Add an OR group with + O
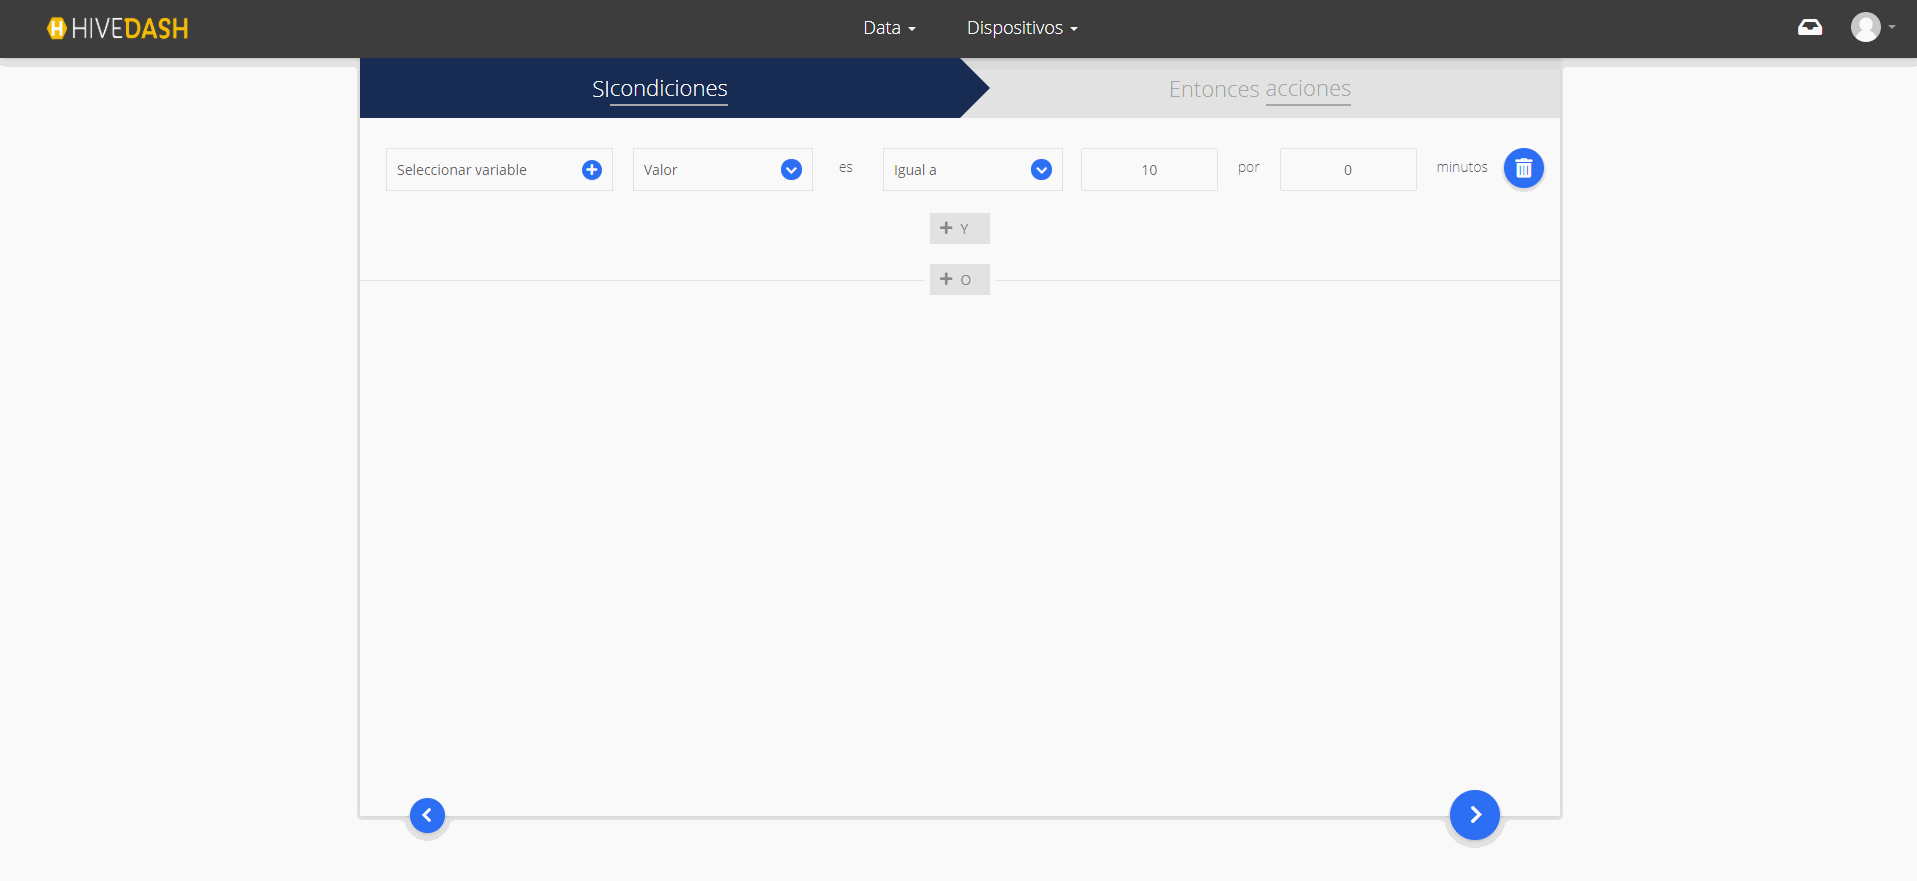1917x881 pixels. (959, 279)
